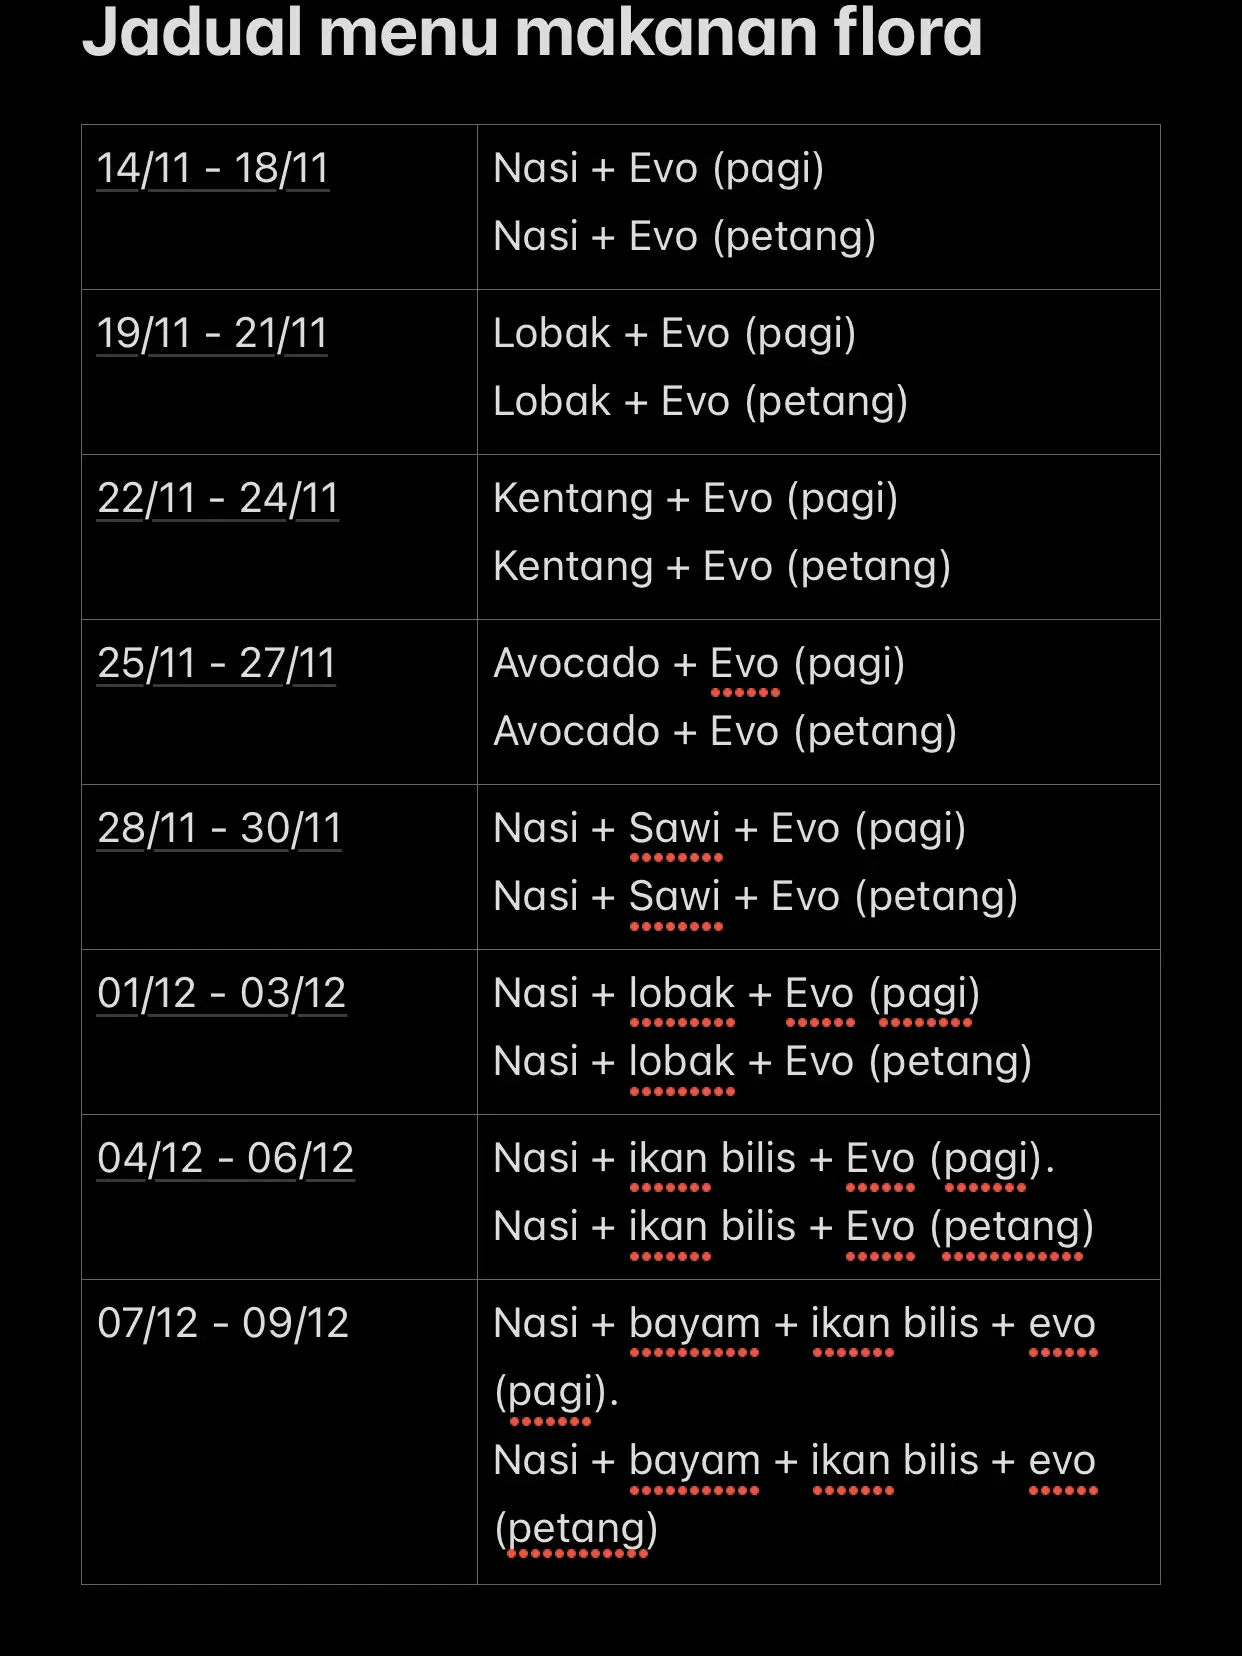Tap the underlined word bayam in last row
1242x1656 pixels.
pos(695,1324)
